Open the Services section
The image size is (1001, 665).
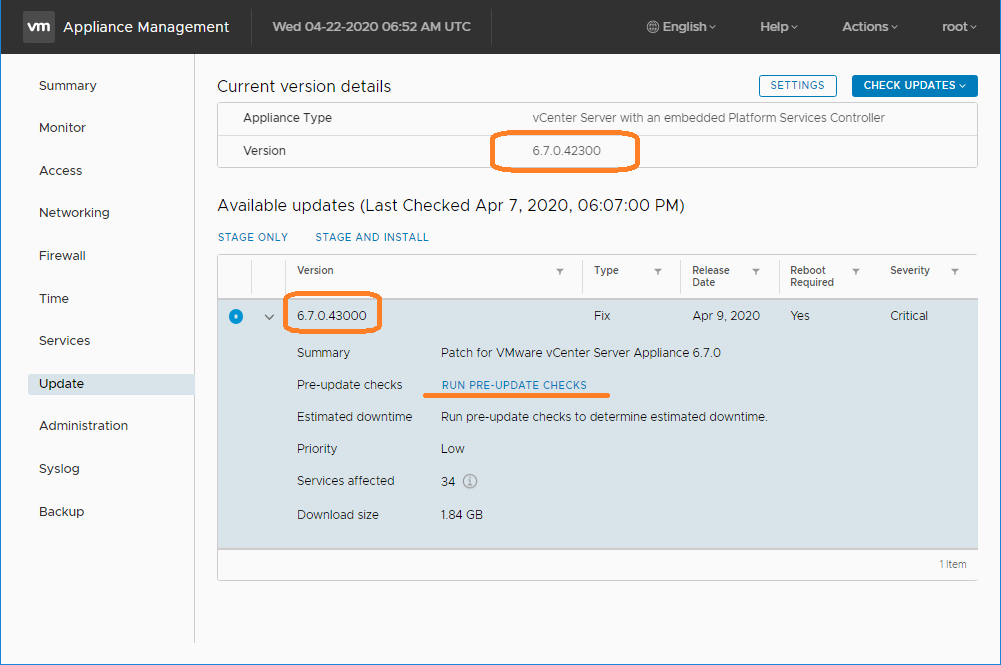click(64, 340)
